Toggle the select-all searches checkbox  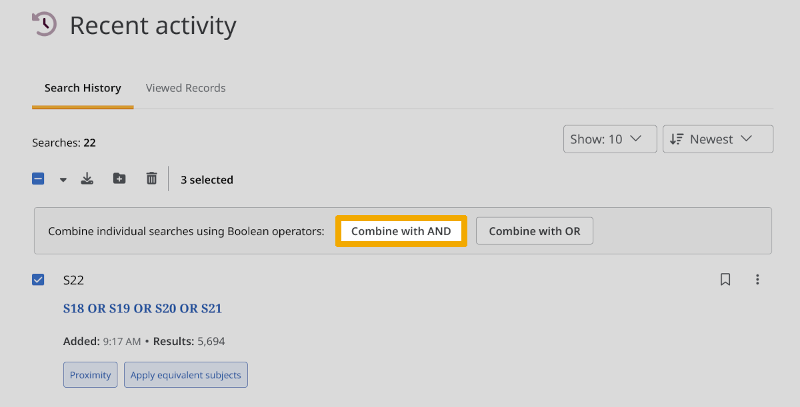(x=38, y=179)
